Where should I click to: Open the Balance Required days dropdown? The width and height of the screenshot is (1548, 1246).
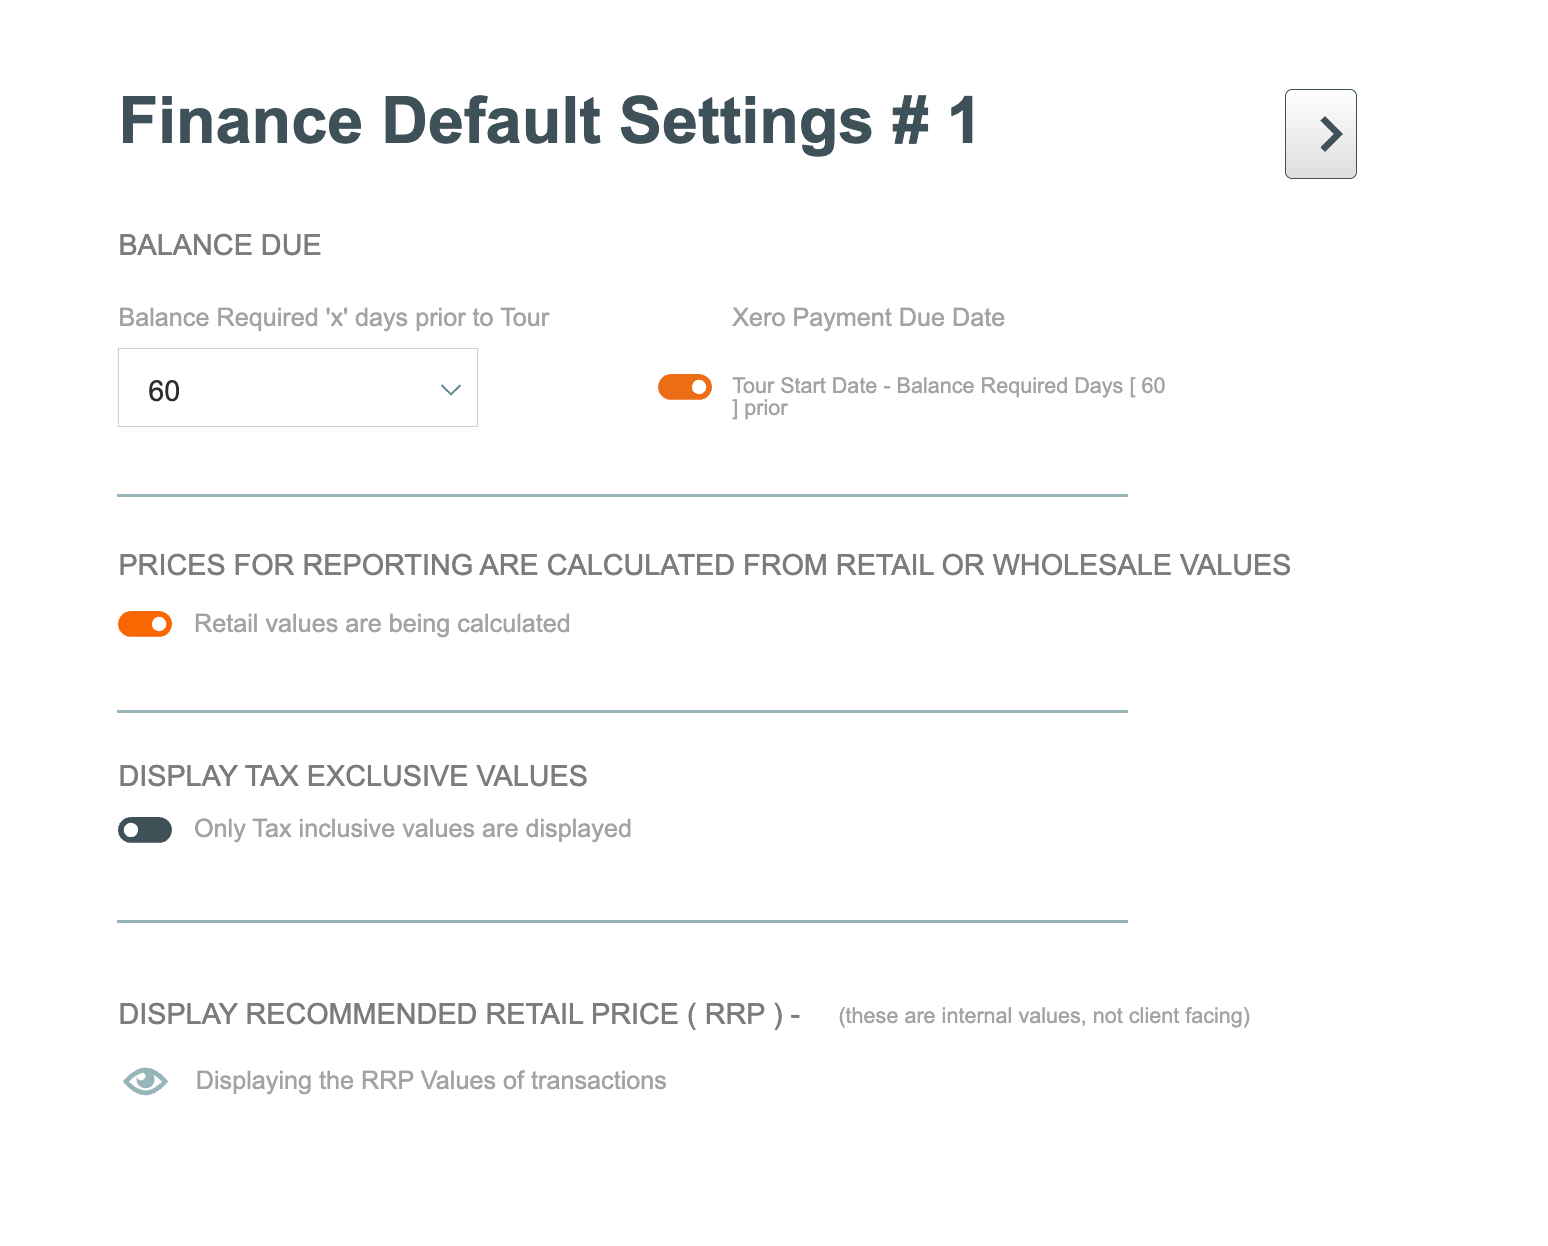click(x=297, y=388)
